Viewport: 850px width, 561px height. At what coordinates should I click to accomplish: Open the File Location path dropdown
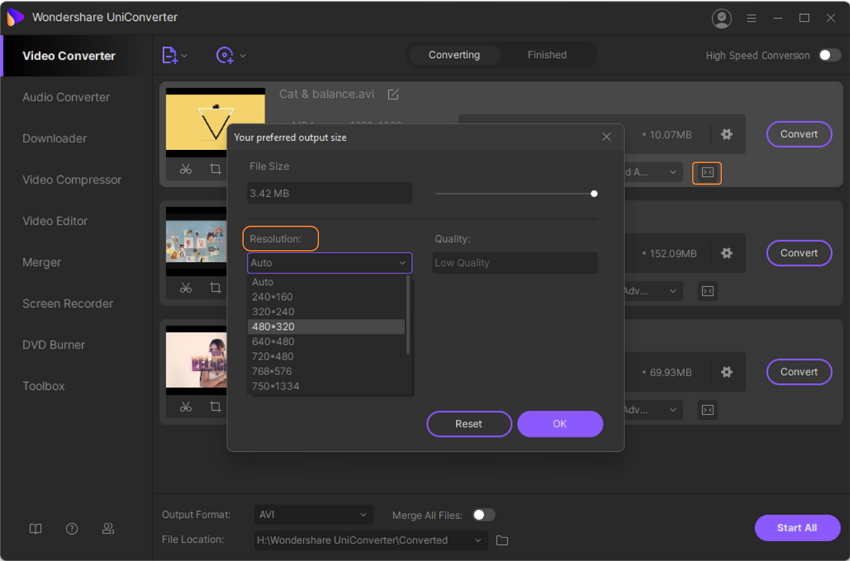371,540
